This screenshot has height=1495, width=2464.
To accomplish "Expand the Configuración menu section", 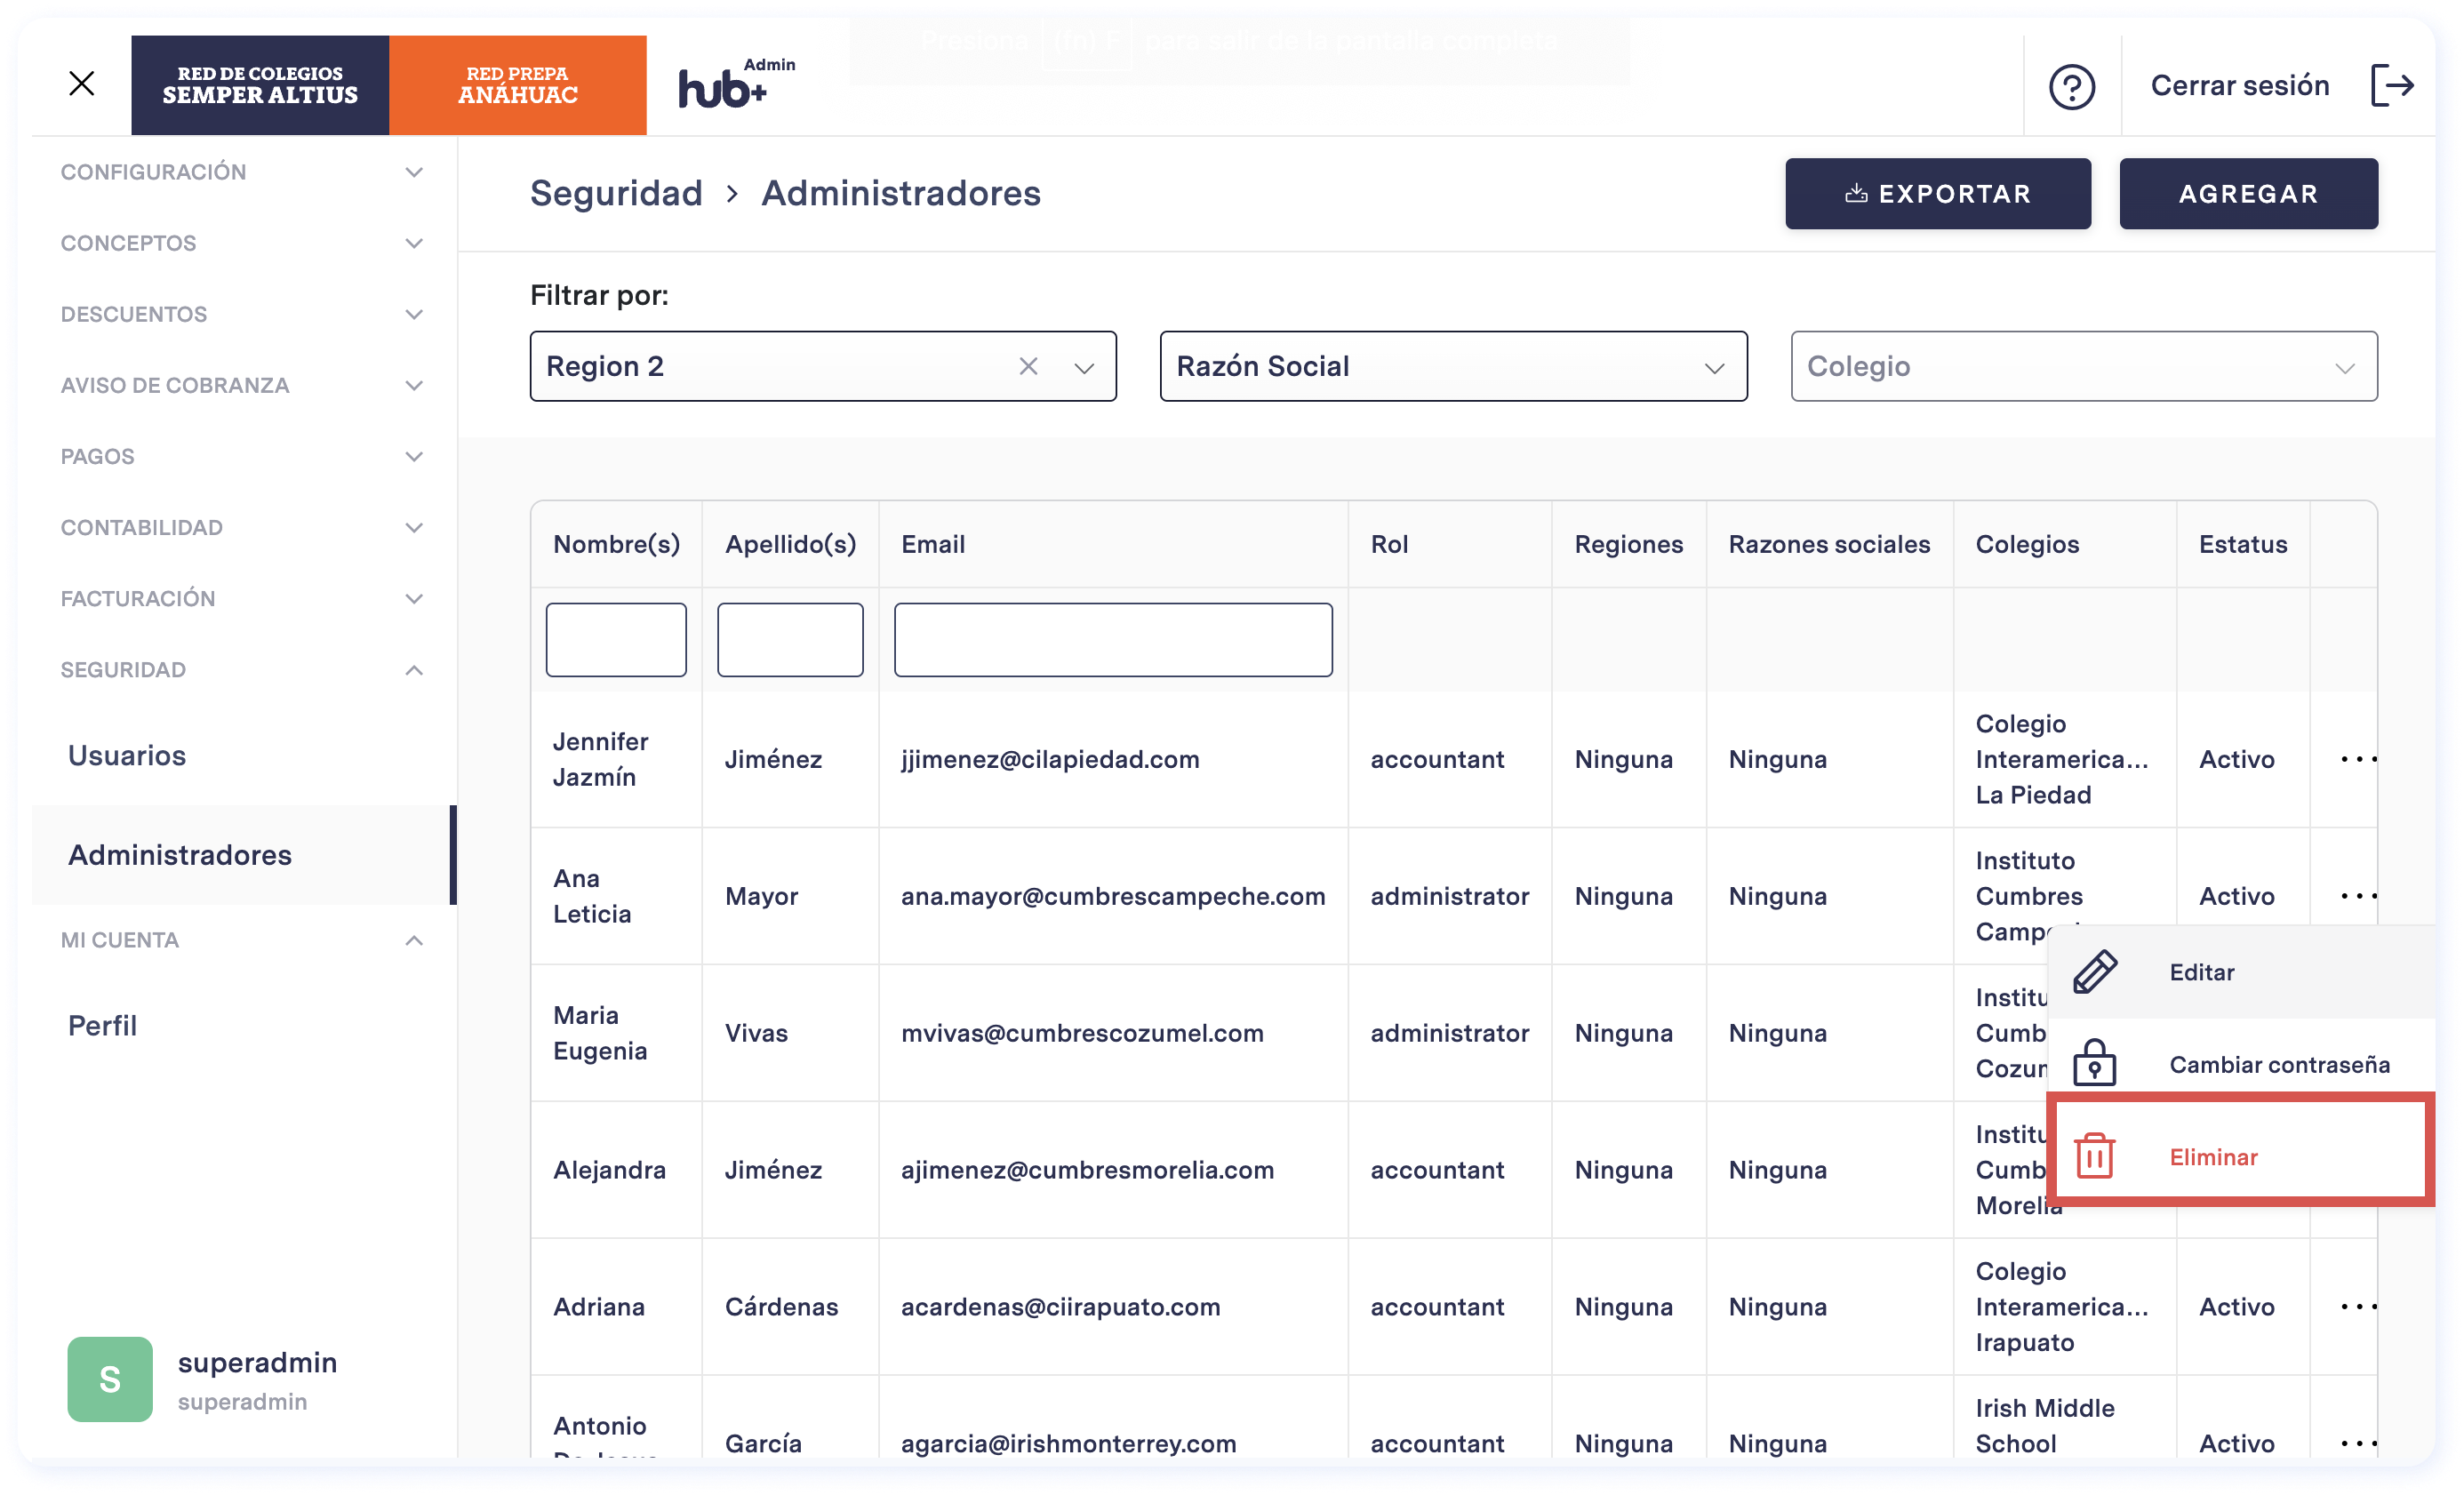I will pos(243,172).
